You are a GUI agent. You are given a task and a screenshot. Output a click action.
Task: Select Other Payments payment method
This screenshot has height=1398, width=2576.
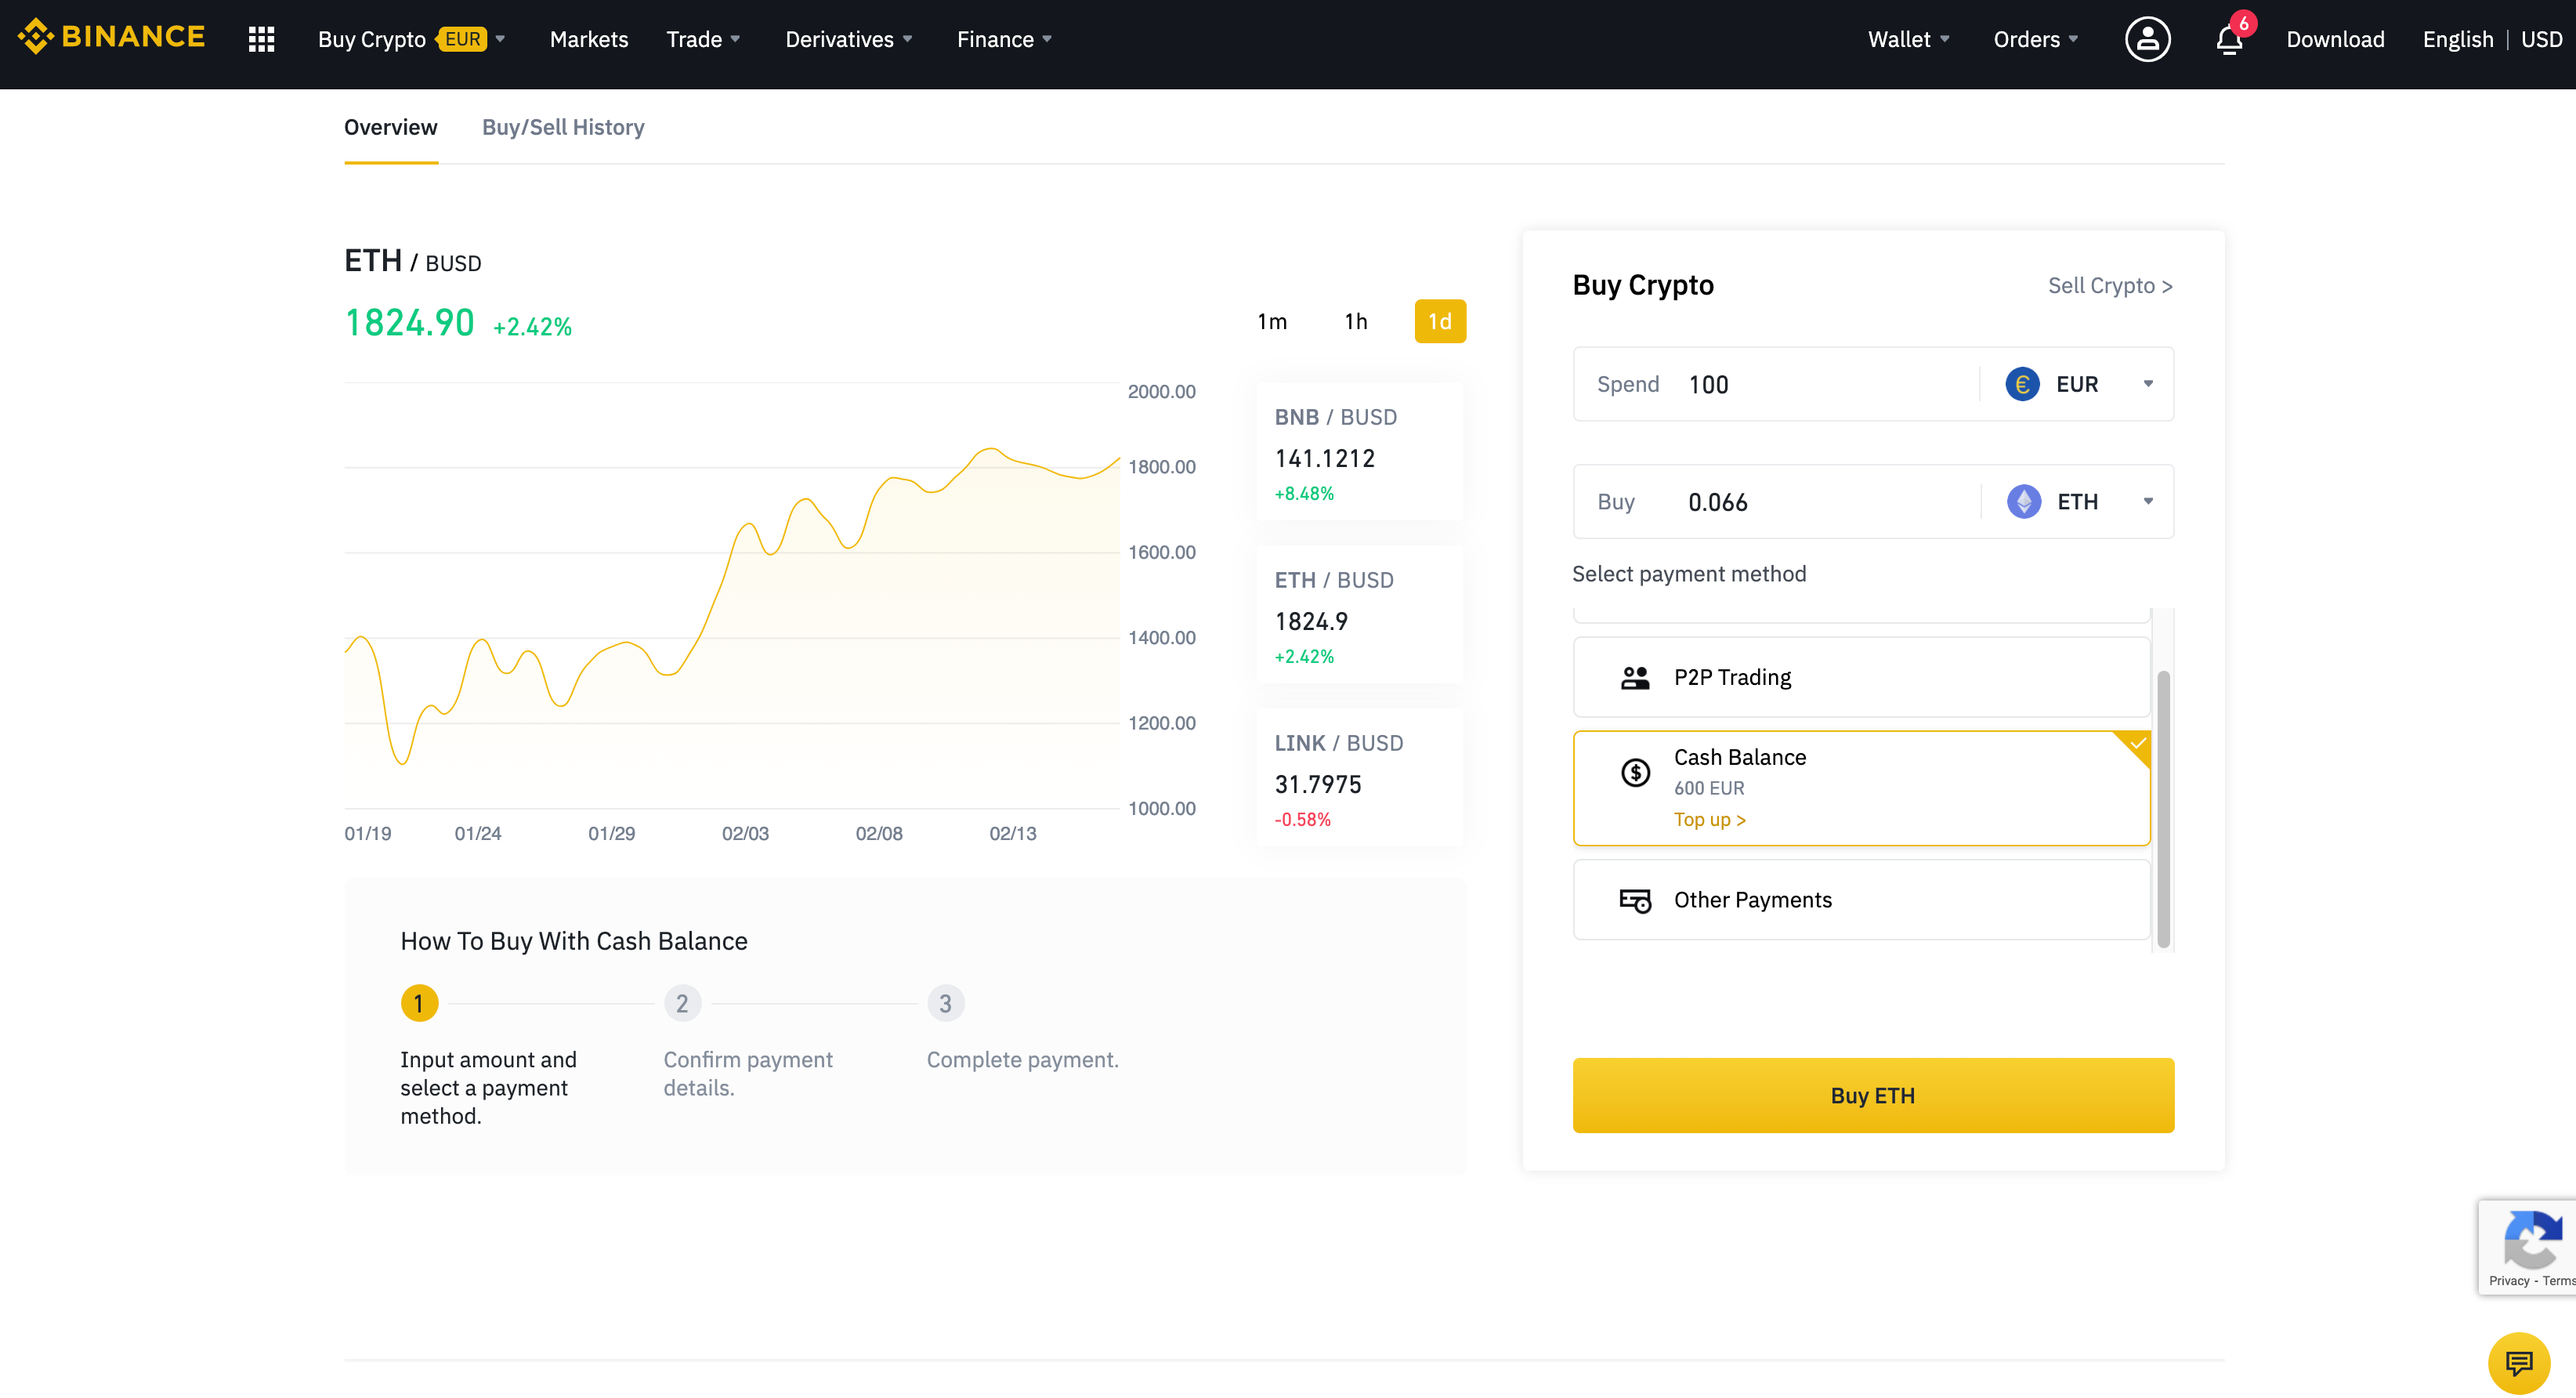click(x=1861, y=900)
